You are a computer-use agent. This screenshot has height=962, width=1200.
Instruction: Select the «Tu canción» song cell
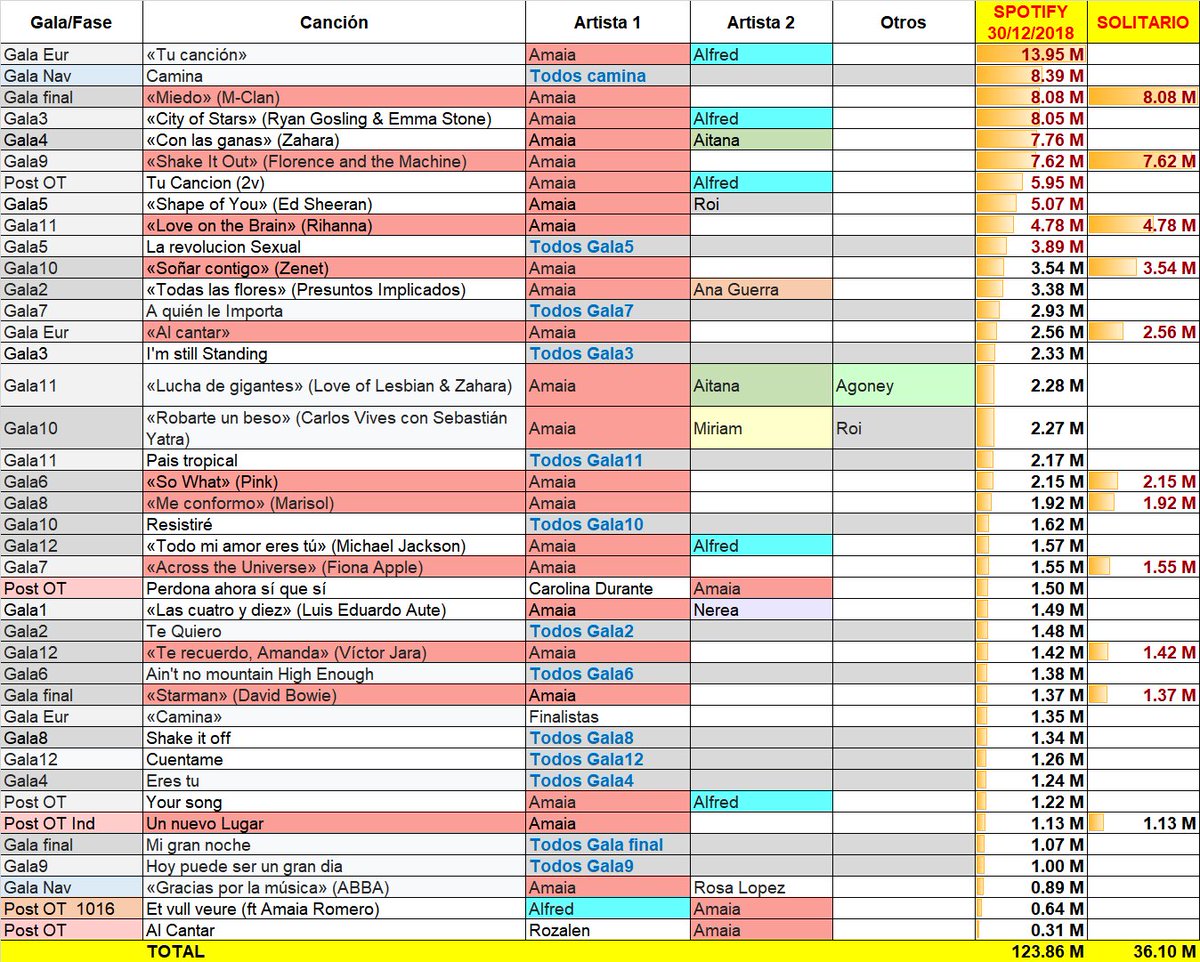point(334,55)
